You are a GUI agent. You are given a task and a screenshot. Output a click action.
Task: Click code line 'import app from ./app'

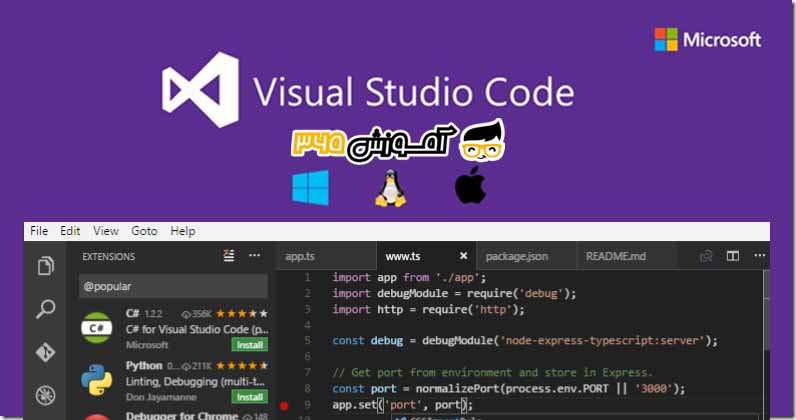tap(409, 278)
